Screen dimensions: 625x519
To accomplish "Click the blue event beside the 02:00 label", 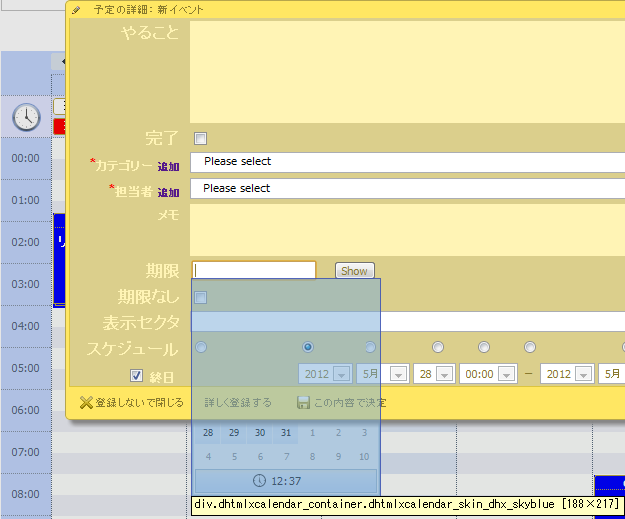I will pyautogui.click(x=59, y=260).
